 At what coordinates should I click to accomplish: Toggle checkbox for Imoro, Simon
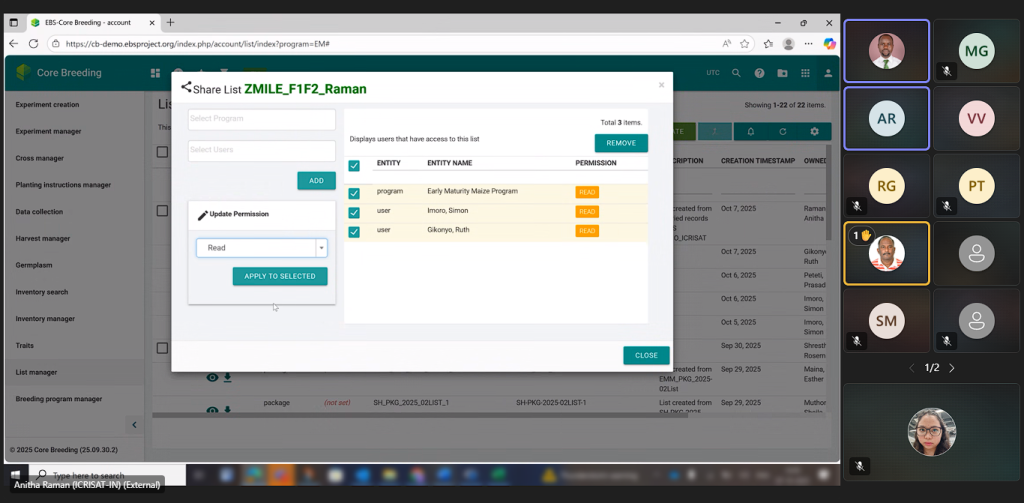(354, 212)
